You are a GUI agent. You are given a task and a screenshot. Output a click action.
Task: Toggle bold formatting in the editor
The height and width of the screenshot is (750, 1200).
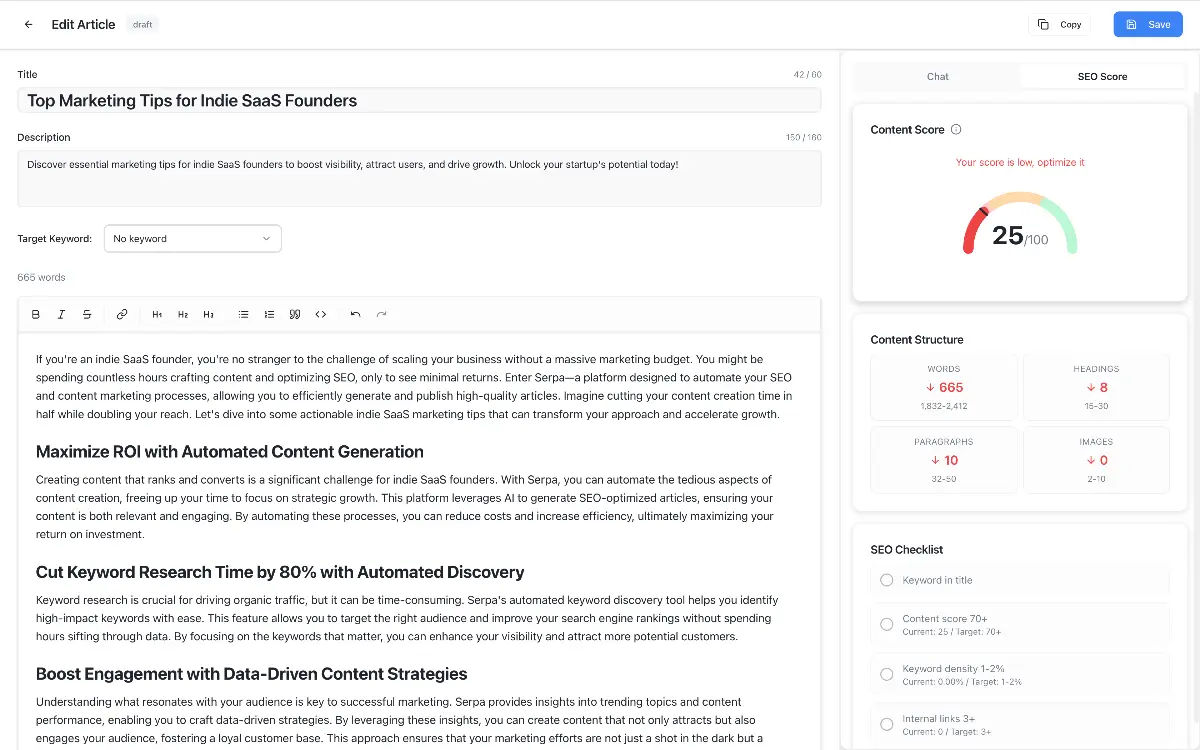36,314
